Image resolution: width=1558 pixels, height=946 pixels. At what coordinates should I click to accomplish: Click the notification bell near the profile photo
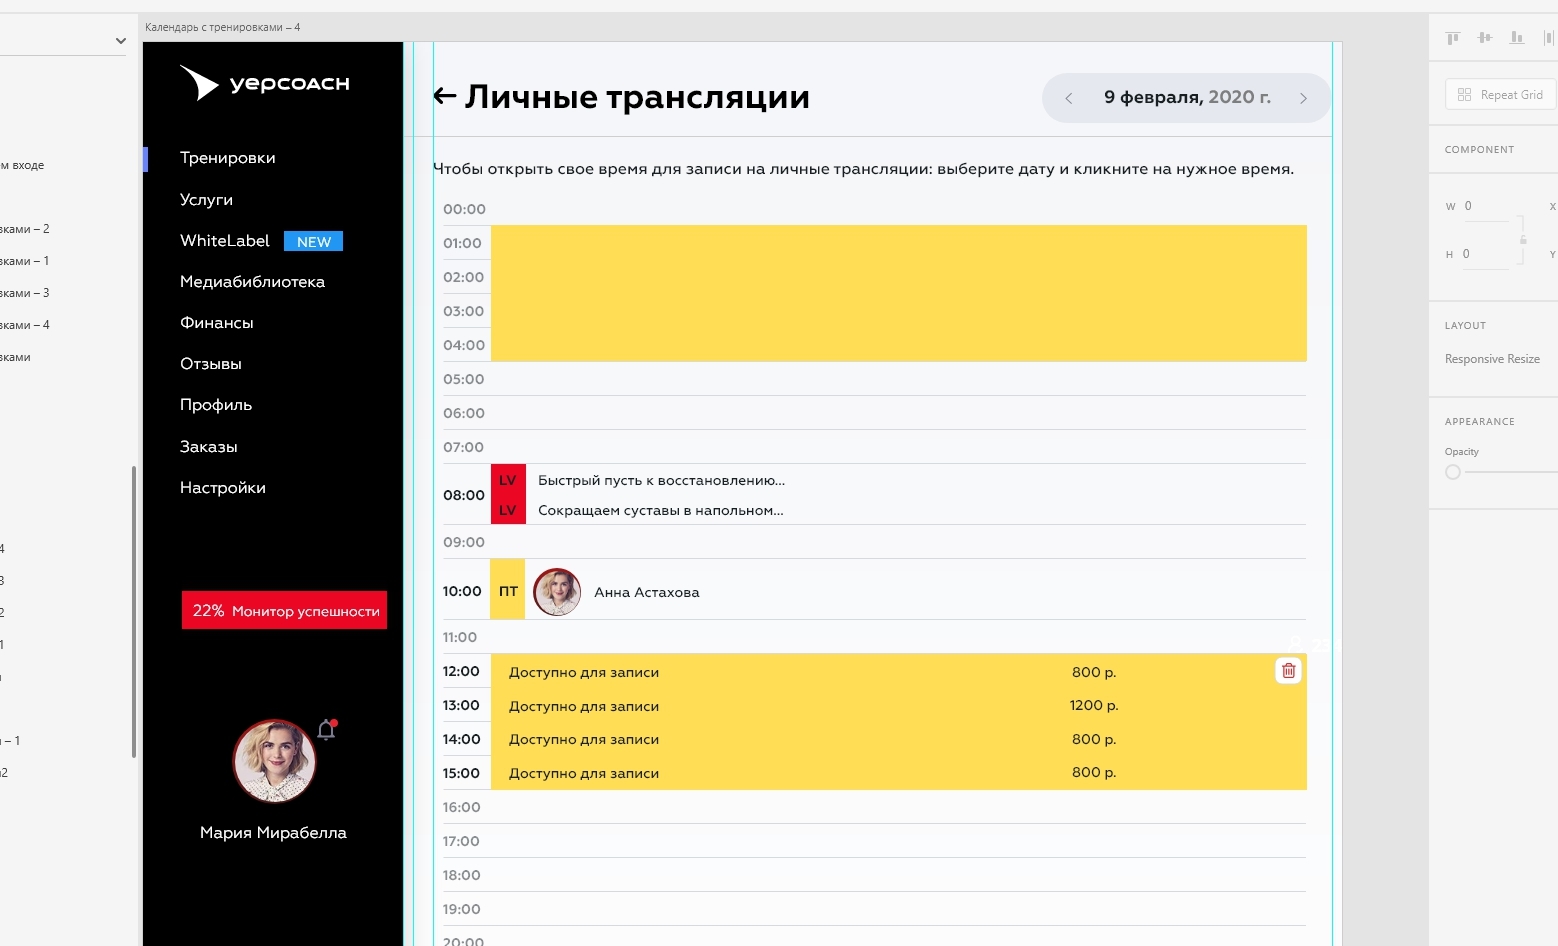click(326, 730)
